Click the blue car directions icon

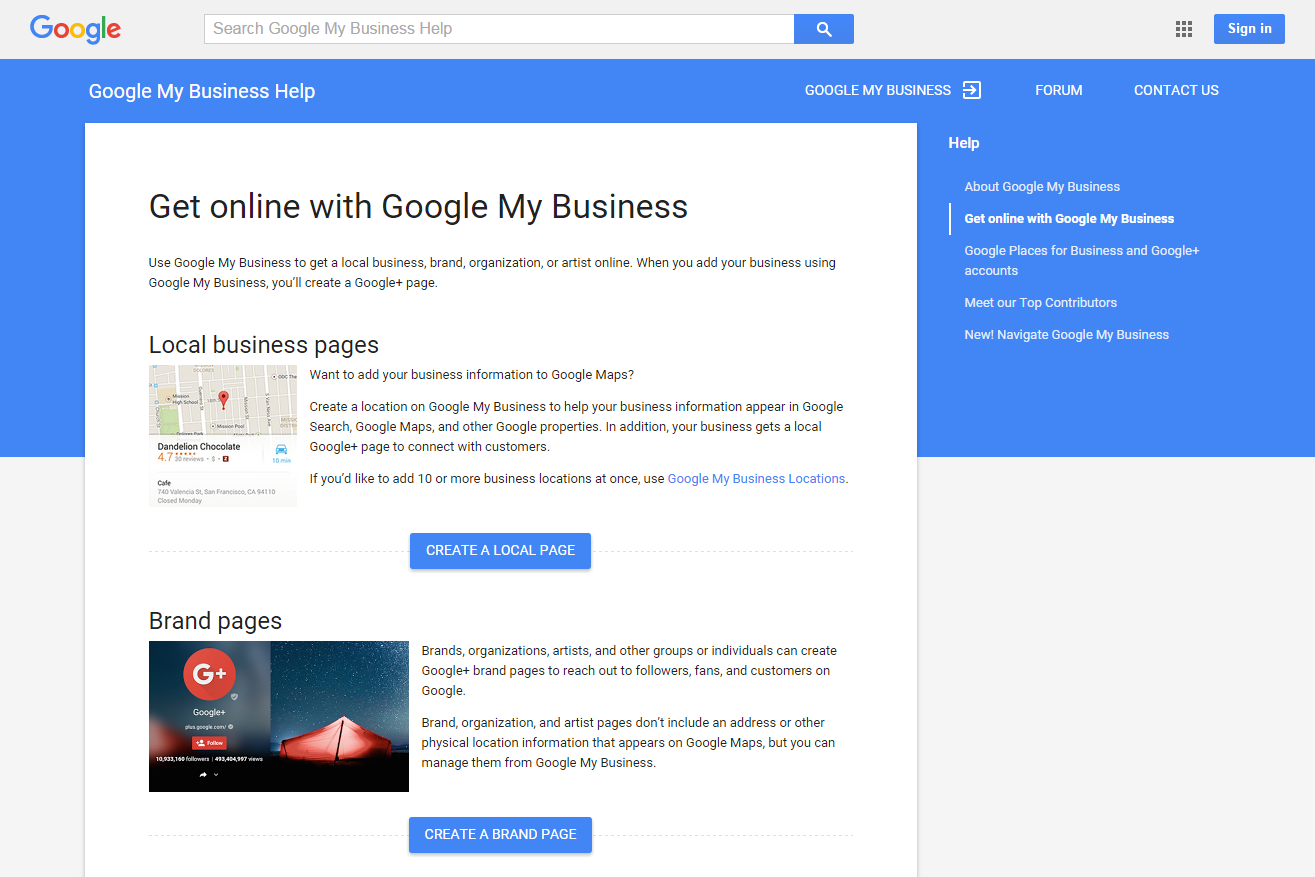[x=281, y=450]
